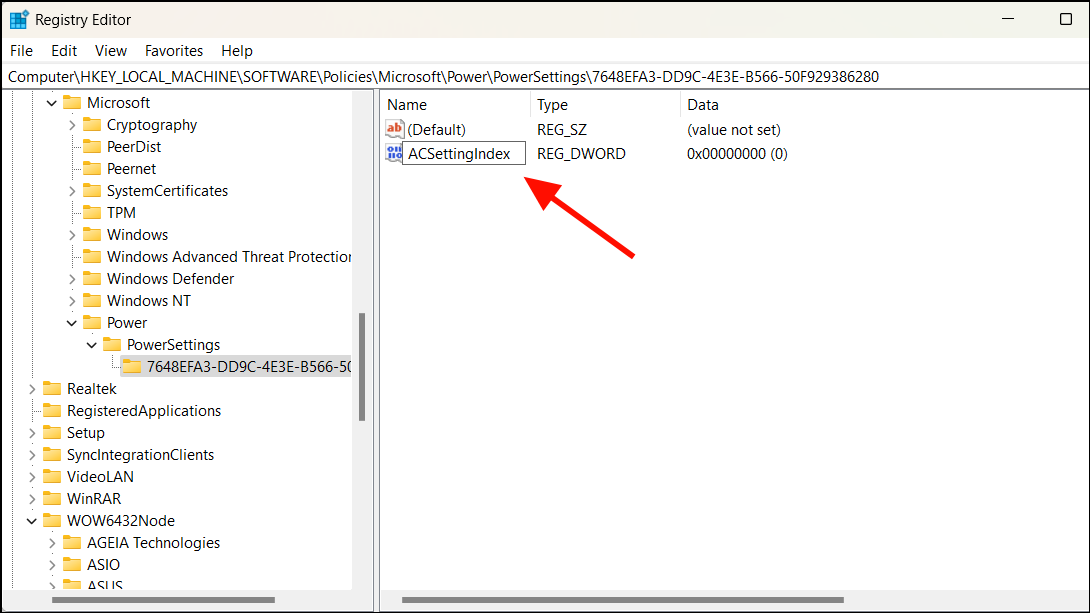Select the Setup folder icon
Screen dimensions: 1090x613
52,433
